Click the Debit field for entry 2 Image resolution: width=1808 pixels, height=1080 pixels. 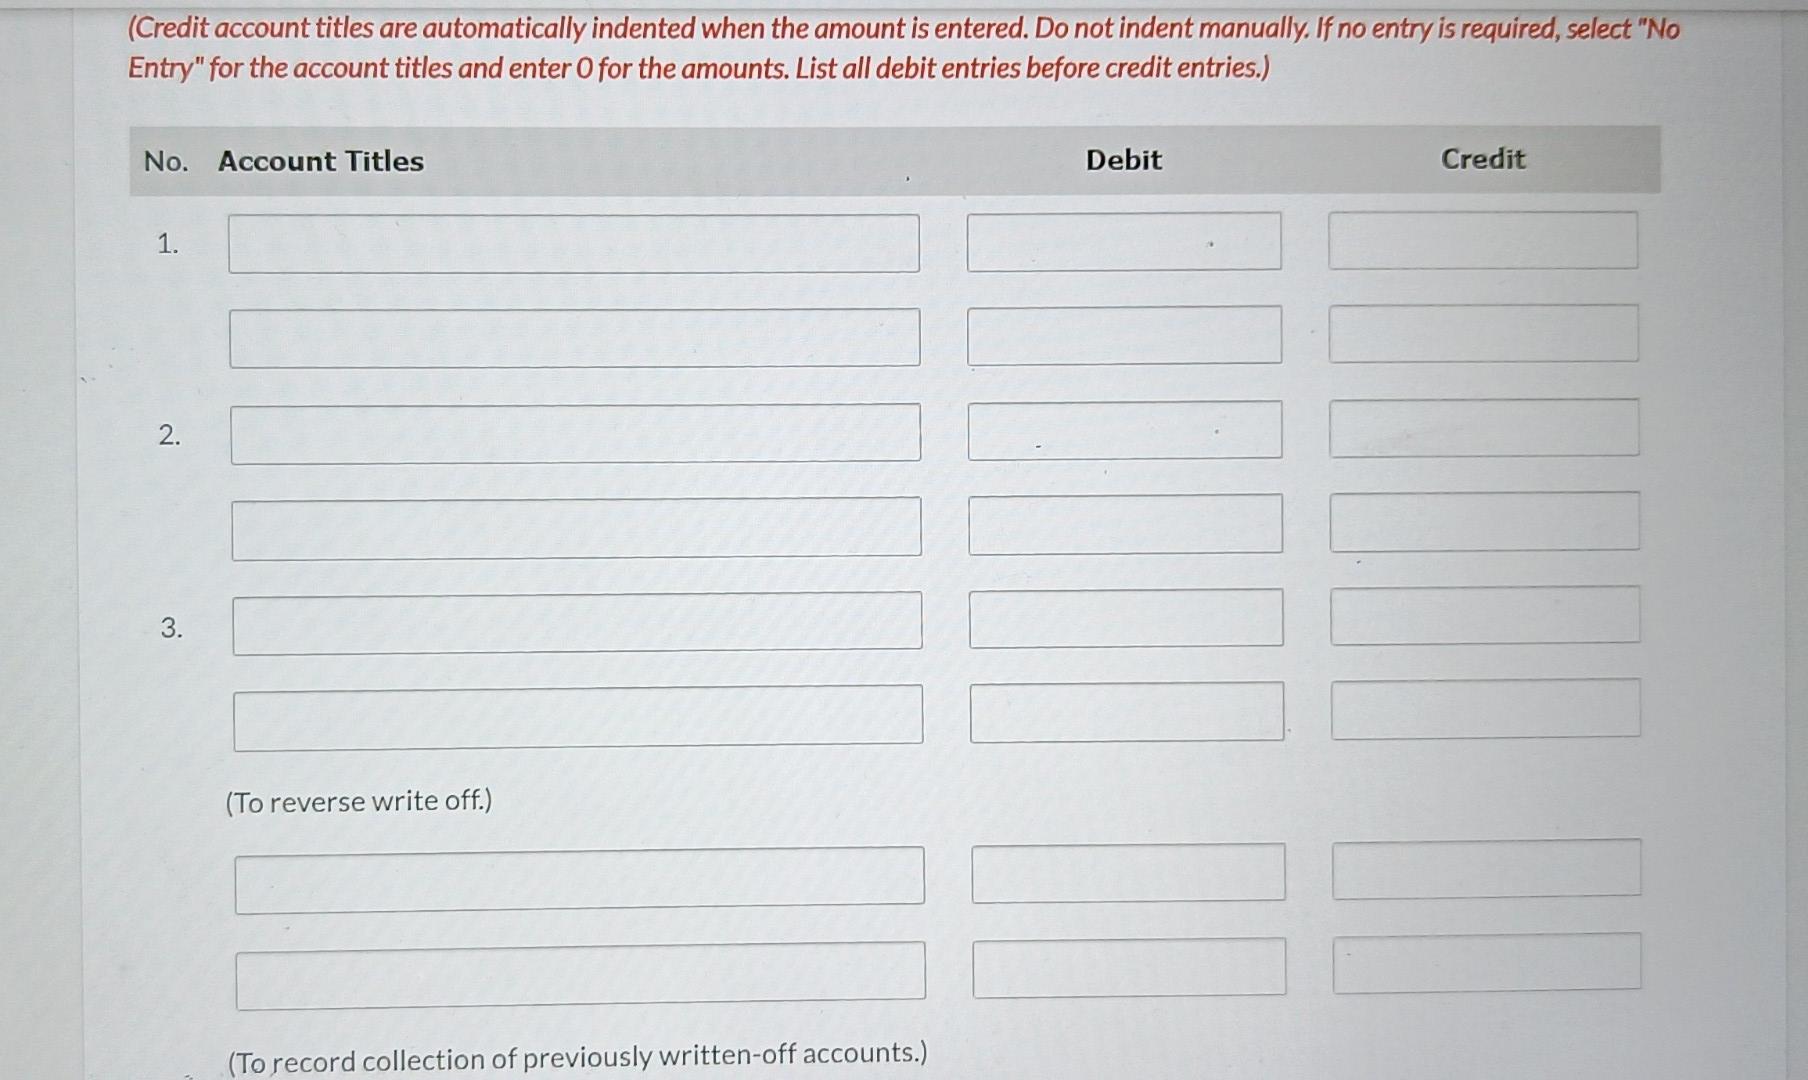point(1126,430)
